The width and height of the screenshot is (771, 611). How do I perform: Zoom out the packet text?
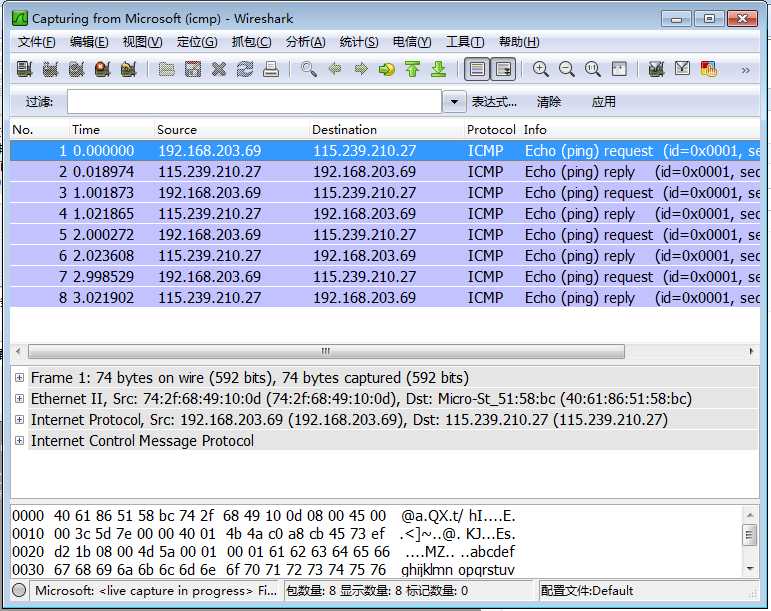pos(567,69)
